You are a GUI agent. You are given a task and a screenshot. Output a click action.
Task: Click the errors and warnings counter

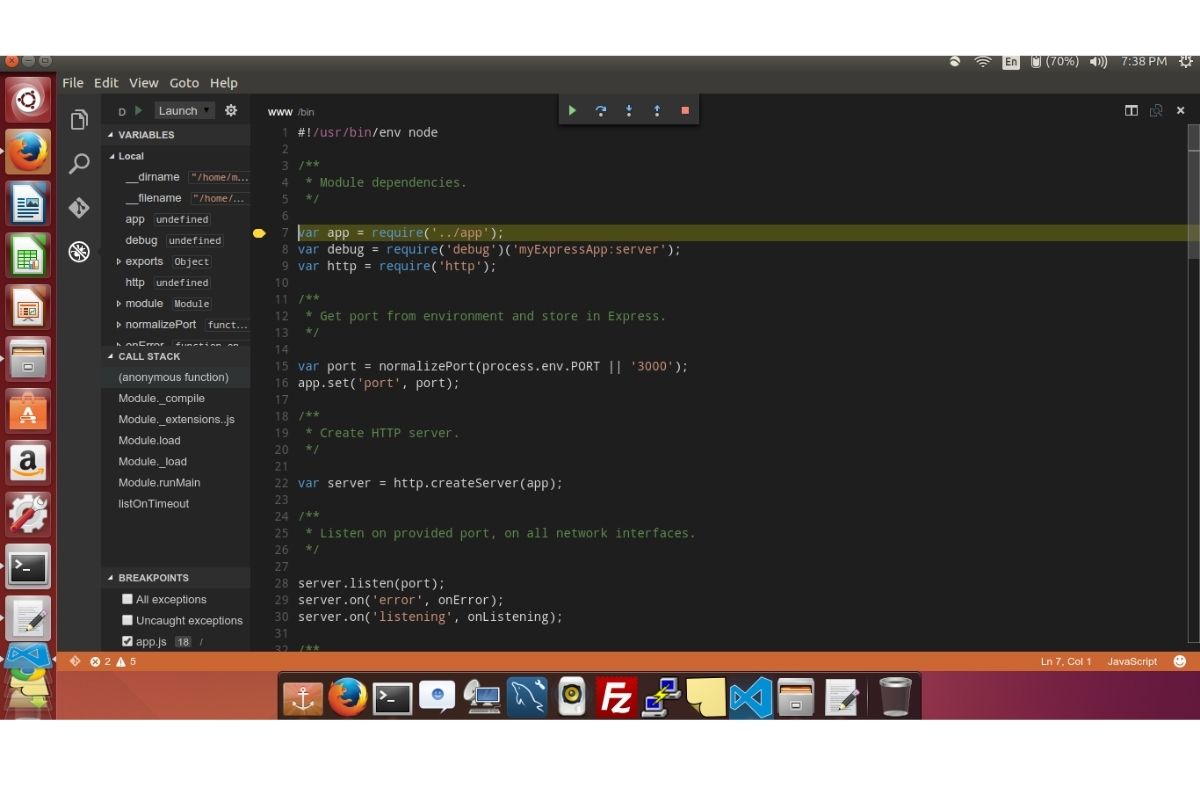[x=112, y=662]
